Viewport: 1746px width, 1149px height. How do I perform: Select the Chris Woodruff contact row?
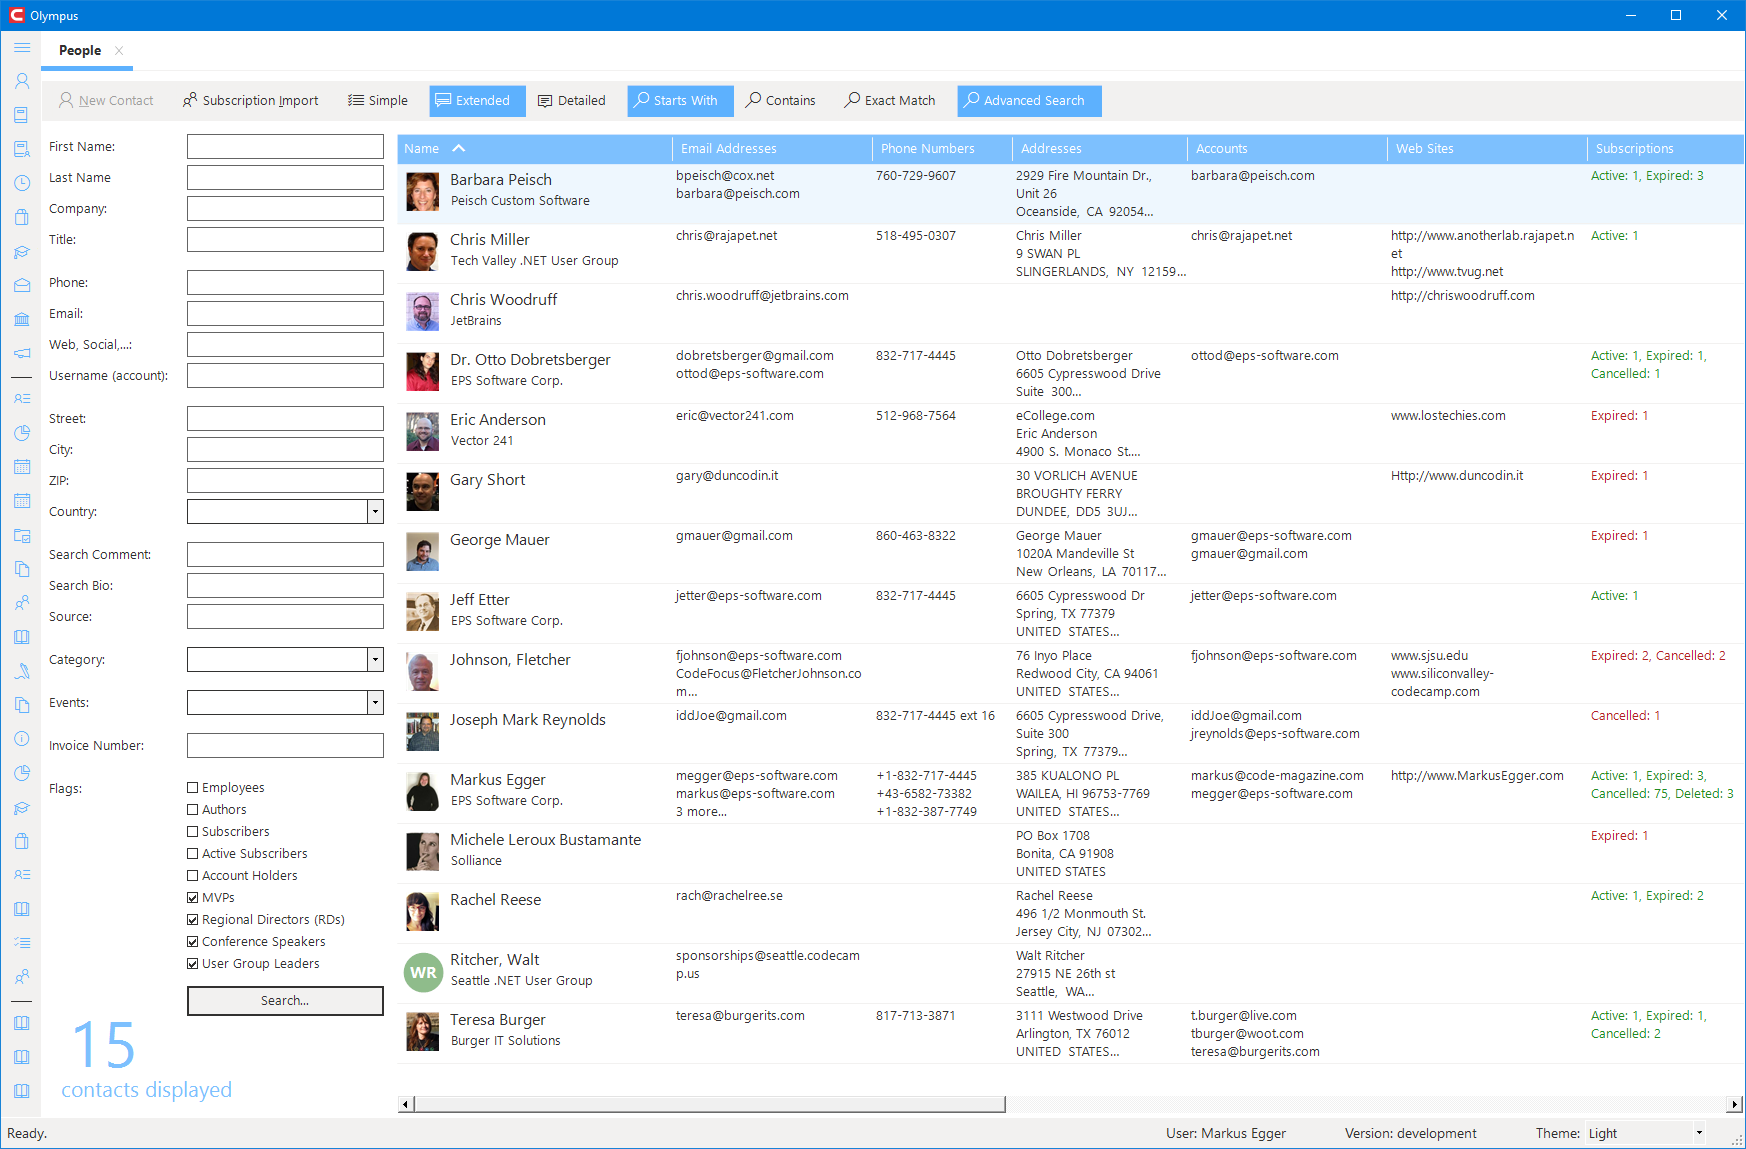pyautogui.click(x=1070, y=313)
